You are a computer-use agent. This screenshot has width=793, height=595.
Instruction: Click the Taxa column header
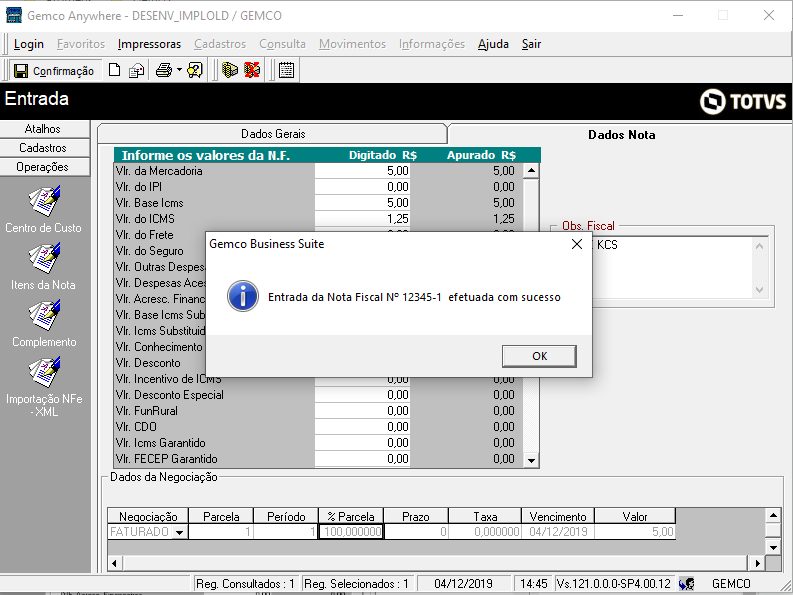[485, 517]
